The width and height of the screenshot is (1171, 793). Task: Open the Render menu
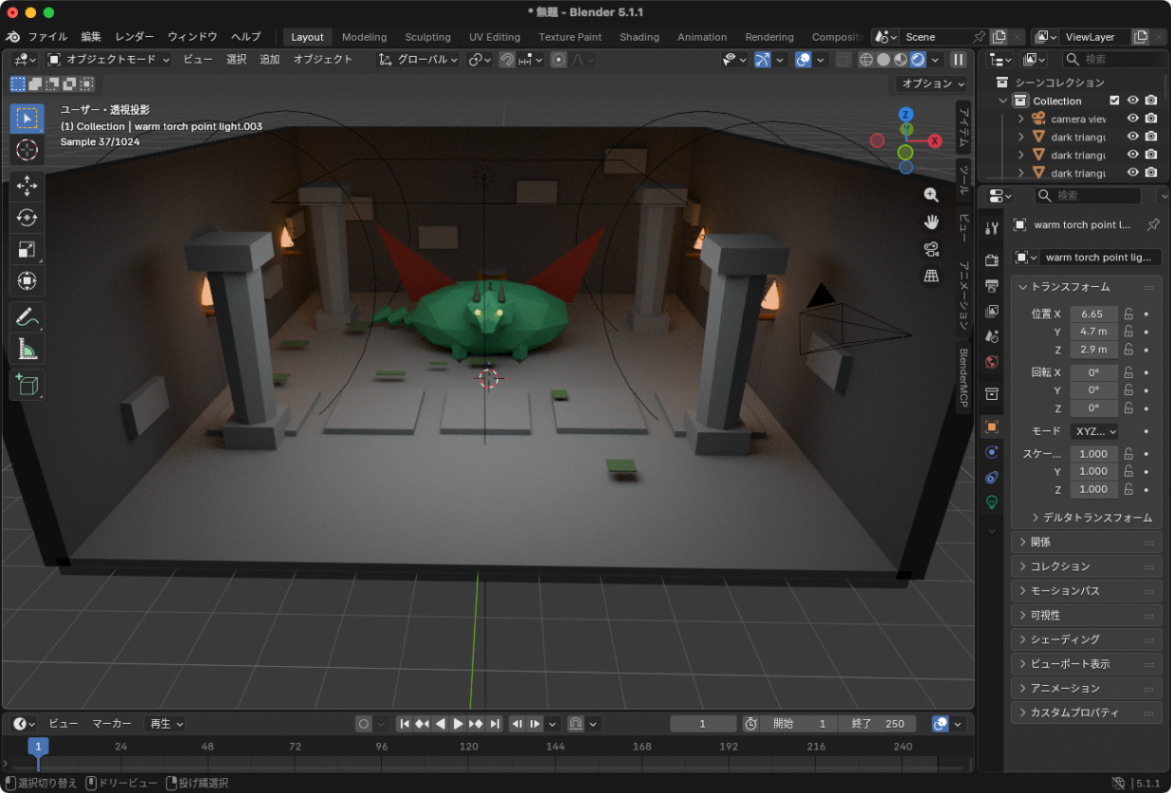[134, 37]
